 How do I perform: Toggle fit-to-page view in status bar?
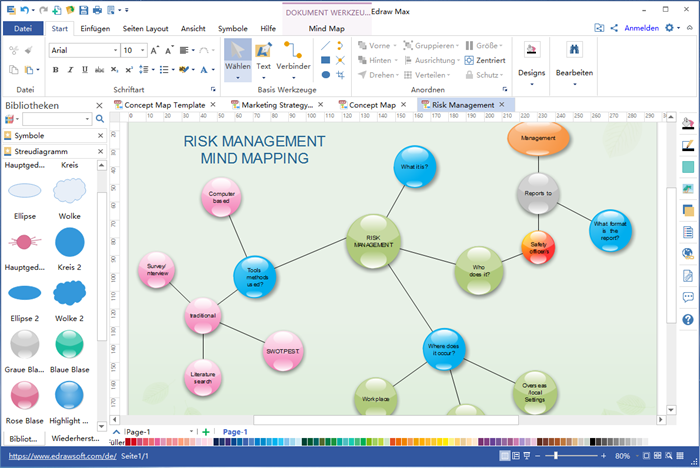click(646, 456)
